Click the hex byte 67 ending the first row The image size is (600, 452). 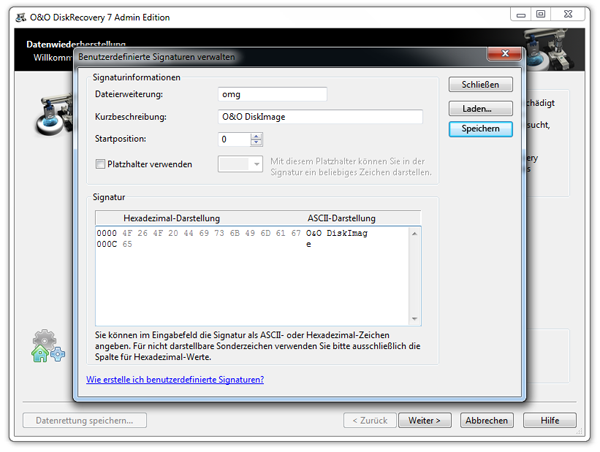click(x=296, y=233)
